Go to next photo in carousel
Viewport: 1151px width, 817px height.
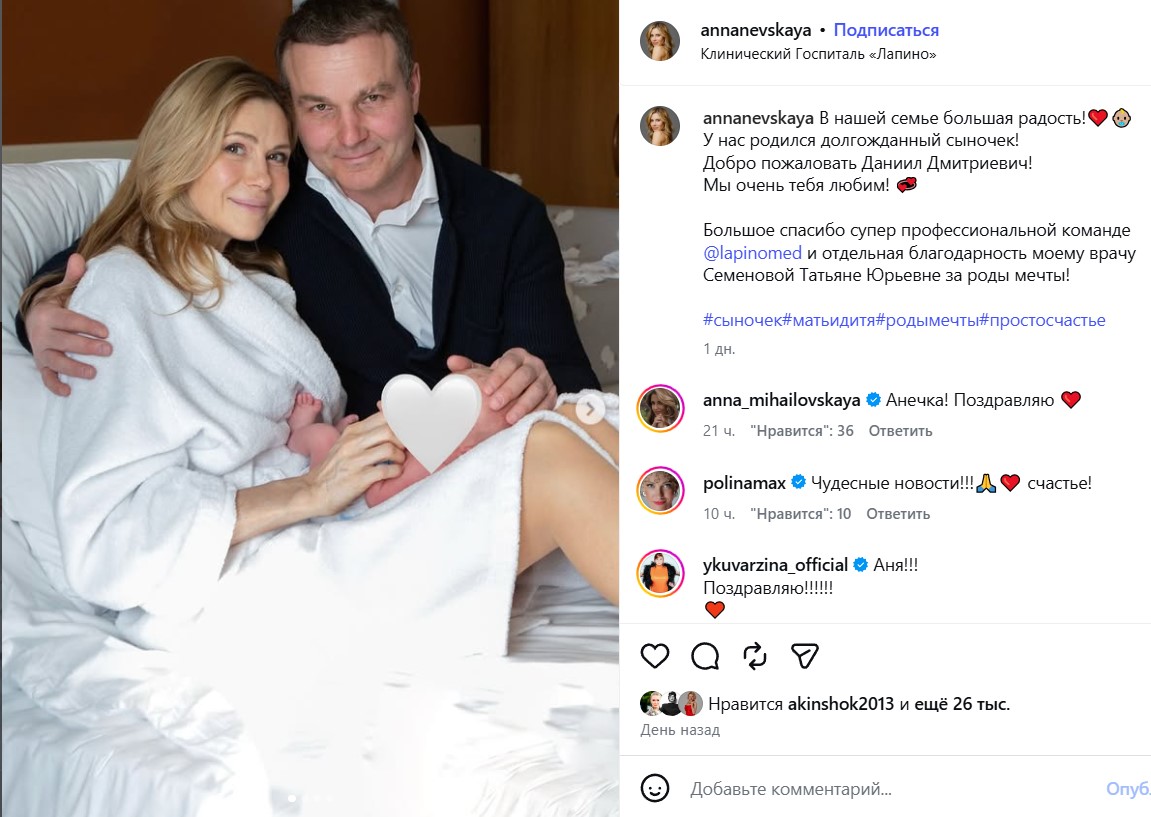point(590,408)
